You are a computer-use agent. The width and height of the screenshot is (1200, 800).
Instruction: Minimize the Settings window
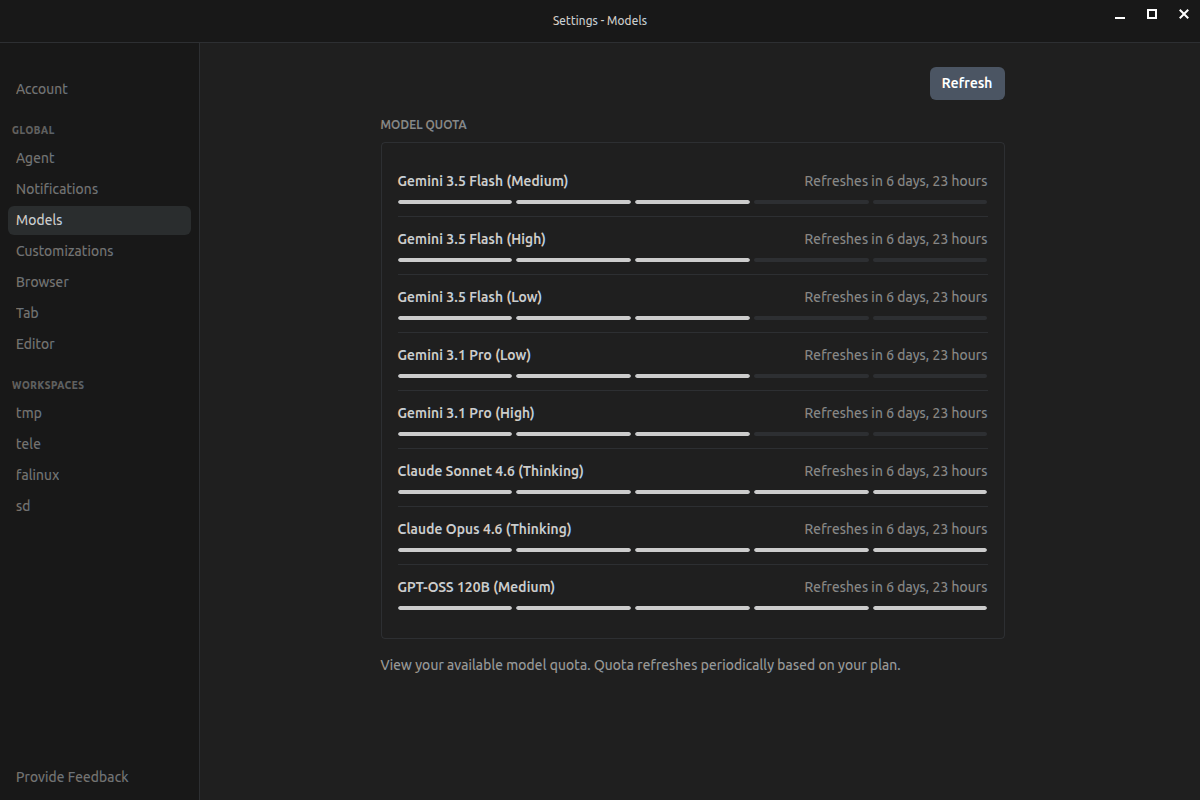point(1118,15)
